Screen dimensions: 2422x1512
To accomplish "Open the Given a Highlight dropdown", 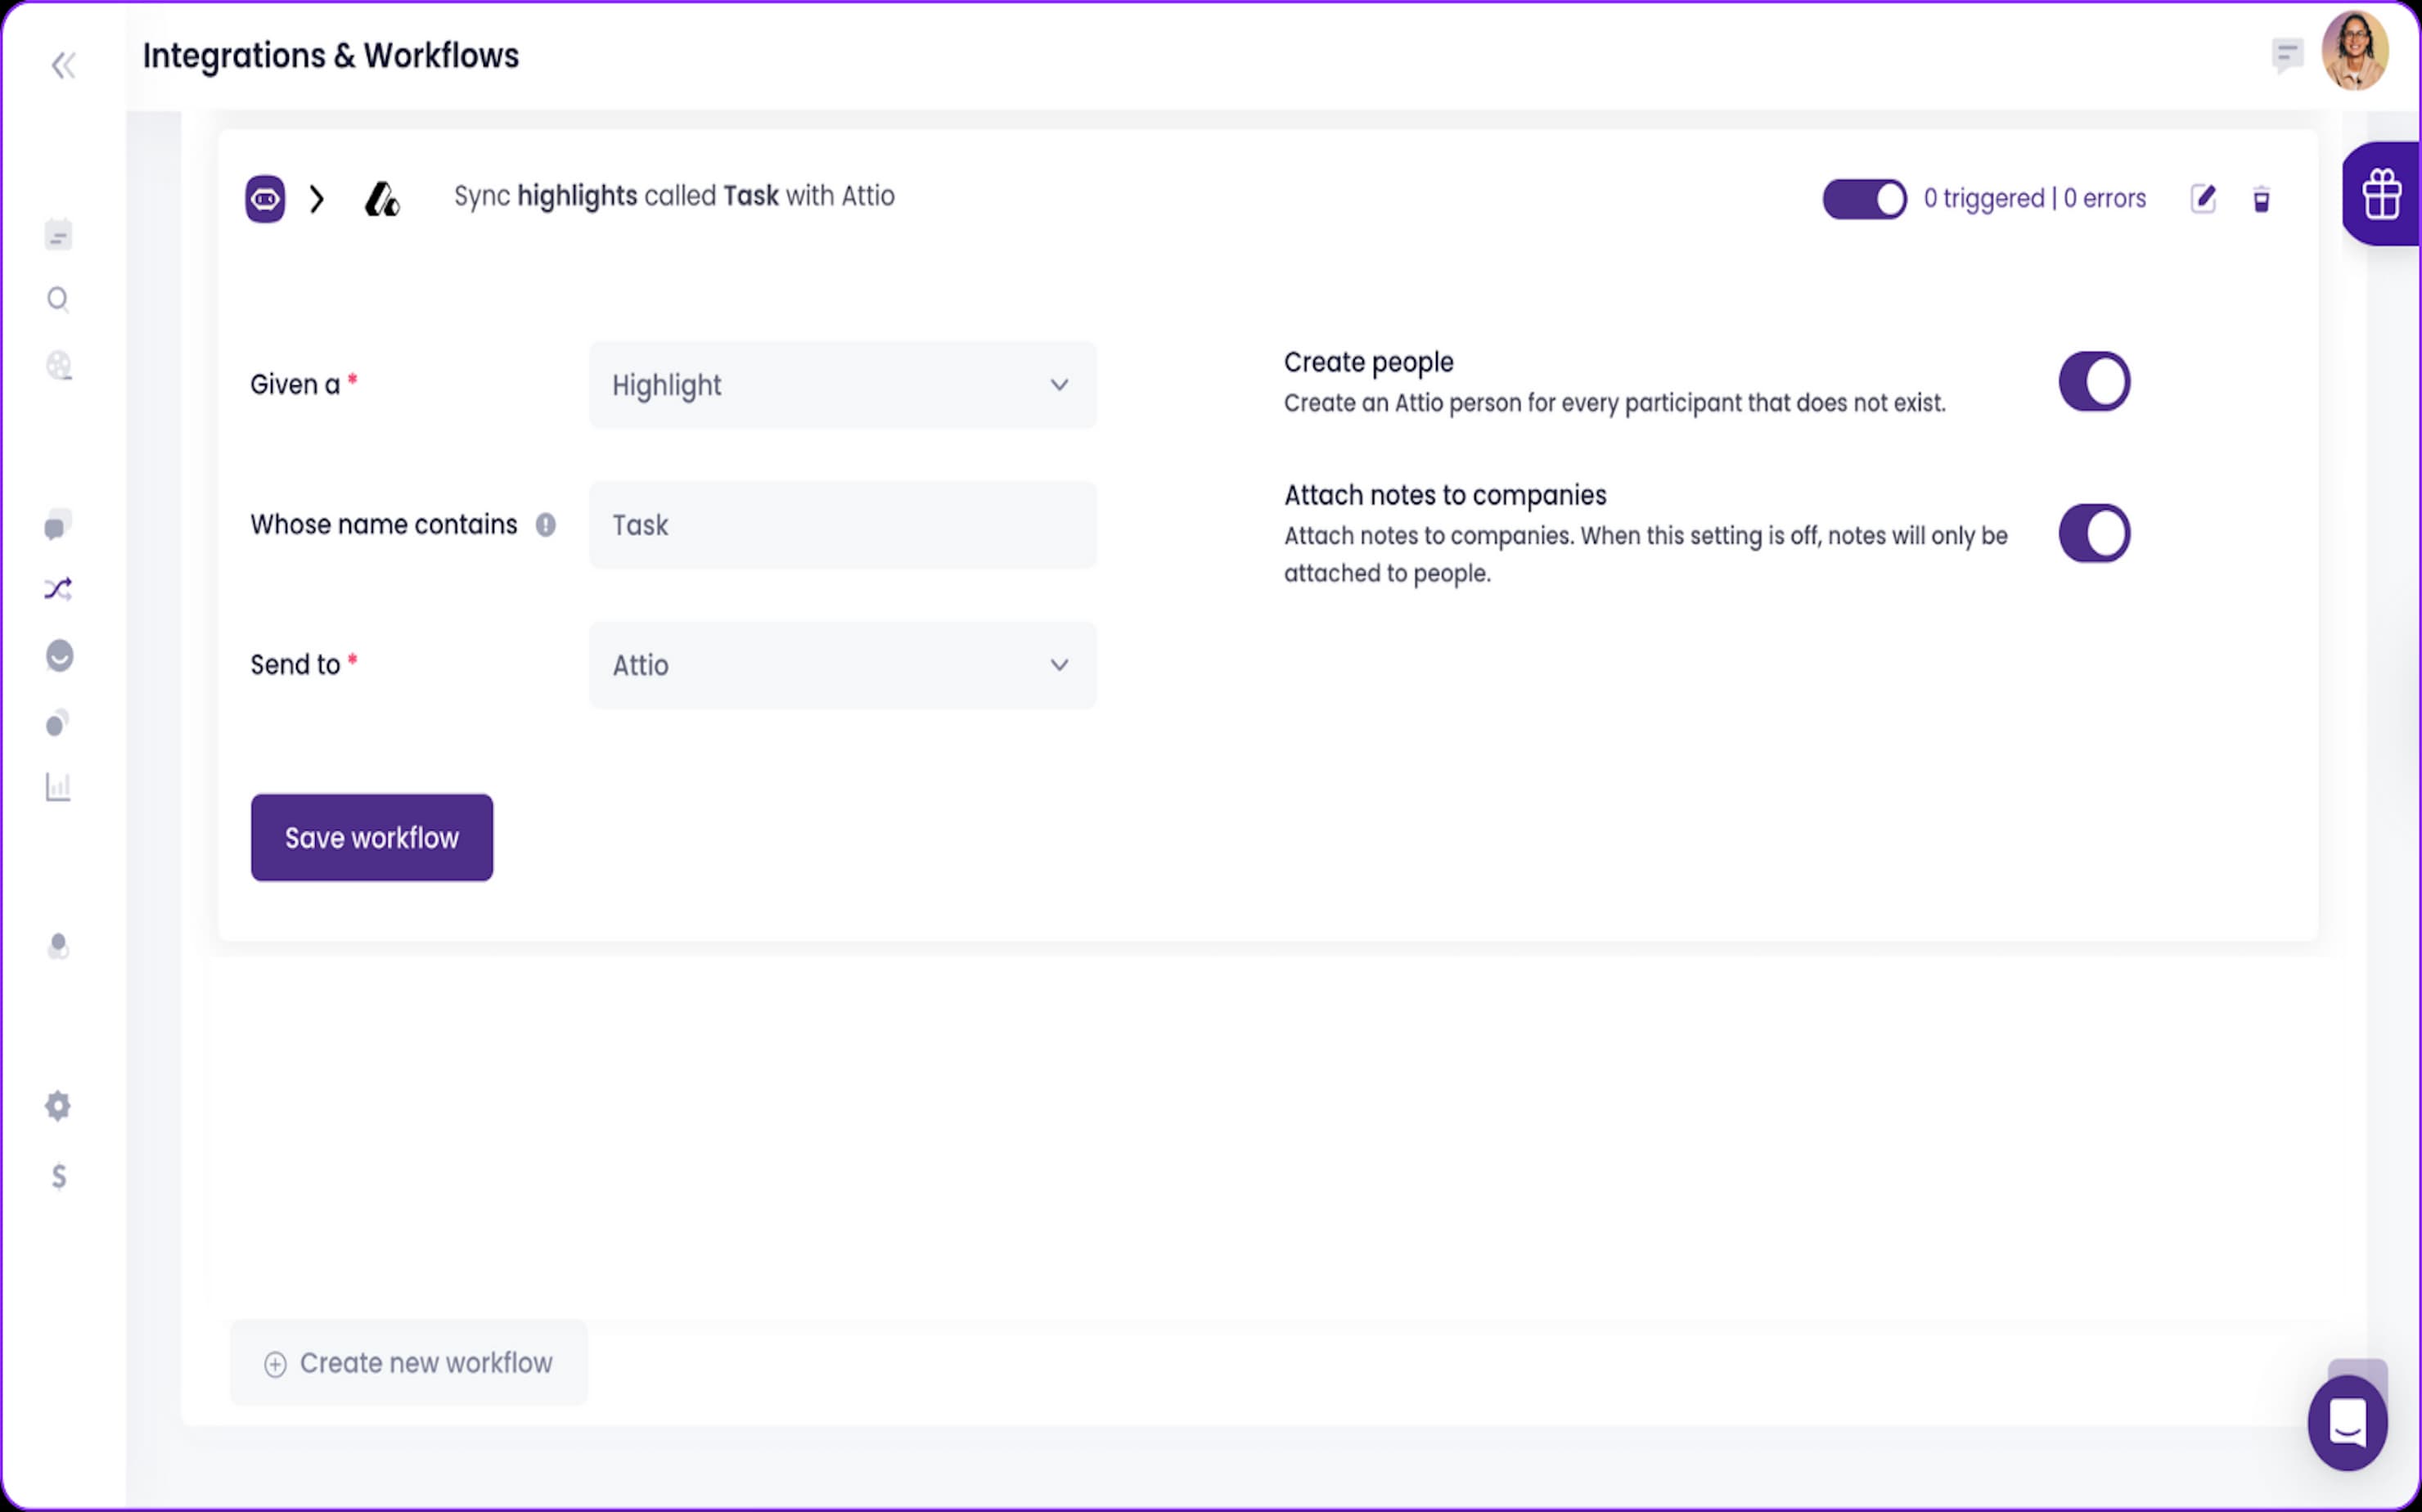I will click(842, 385).
